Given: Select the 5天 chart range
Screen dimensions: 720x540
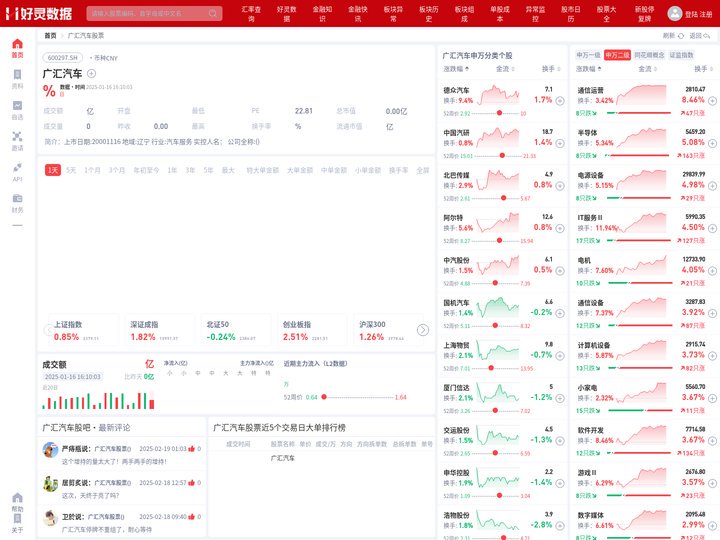Looking at the screenshot, I should pyautogui.click(x=71, y=170).
